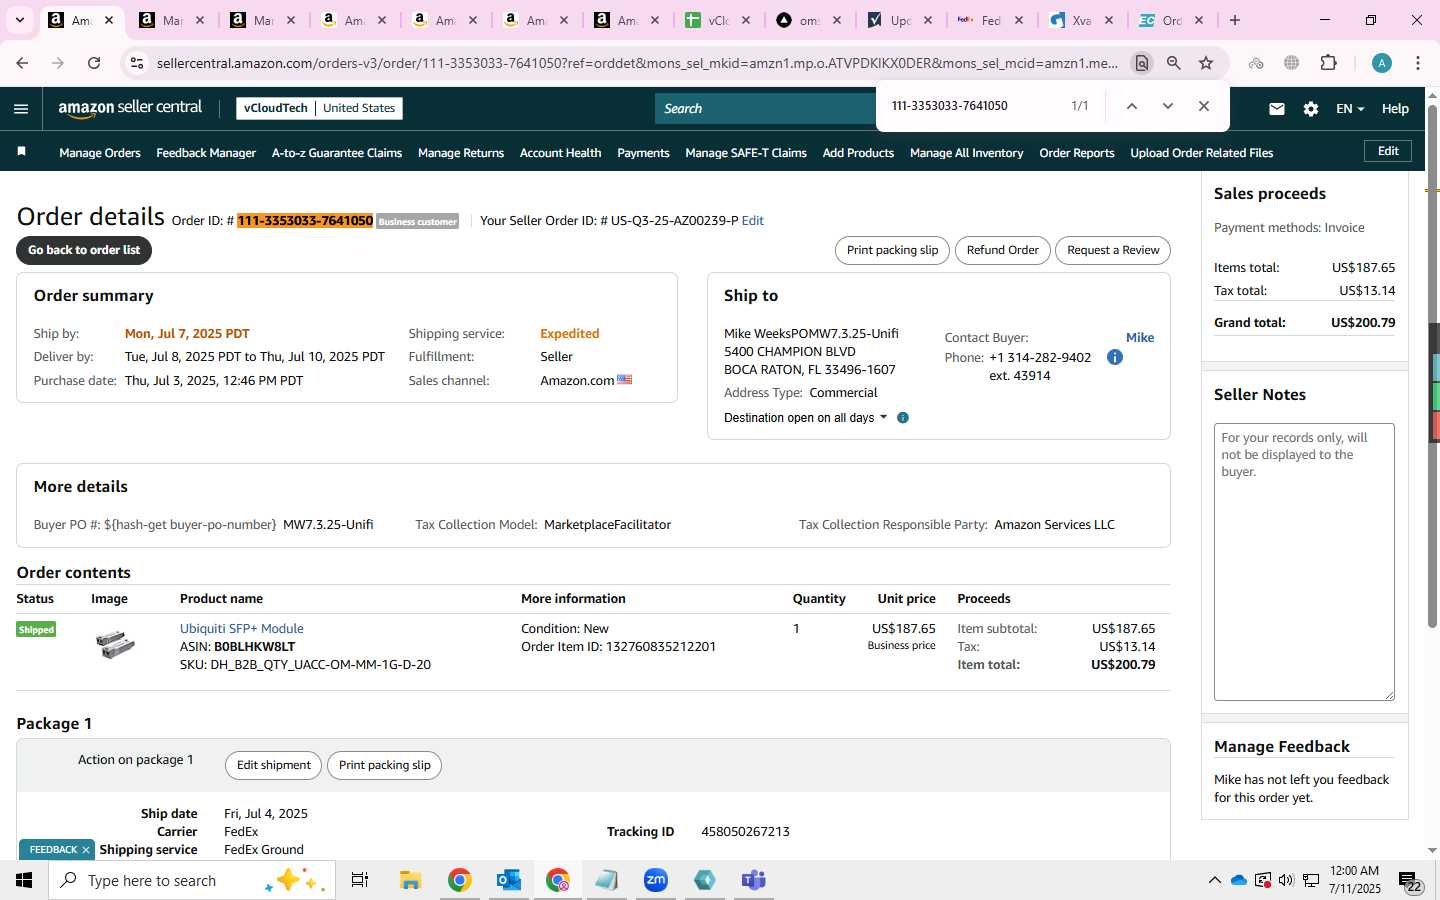
Task: Click Print packing slip for package 1
Action: [384, 766]
